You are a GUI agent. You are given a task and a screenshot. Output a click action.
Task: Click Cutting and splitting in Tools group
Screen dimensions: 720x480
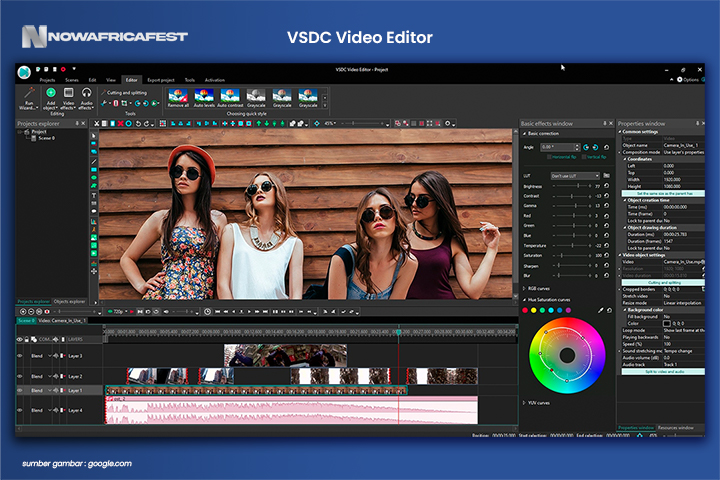[124, 93]
